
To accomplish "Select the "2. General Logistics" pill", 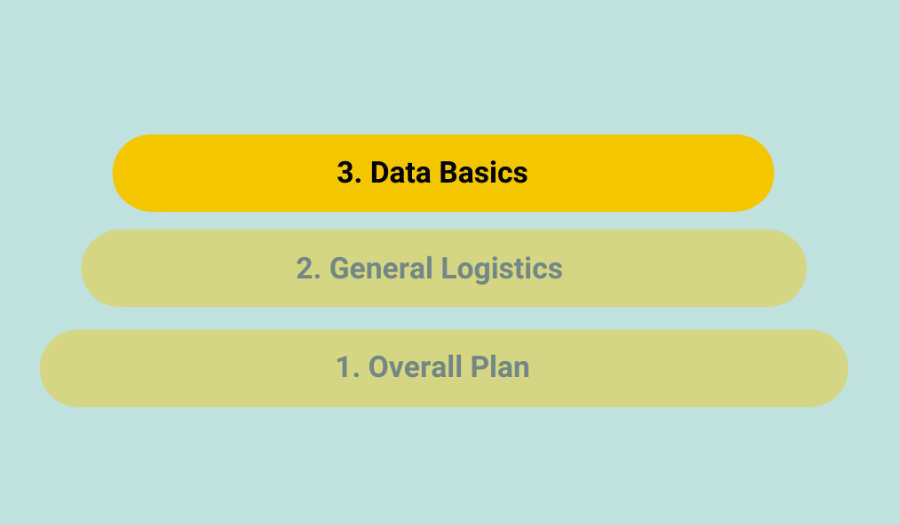I will 443,268.
